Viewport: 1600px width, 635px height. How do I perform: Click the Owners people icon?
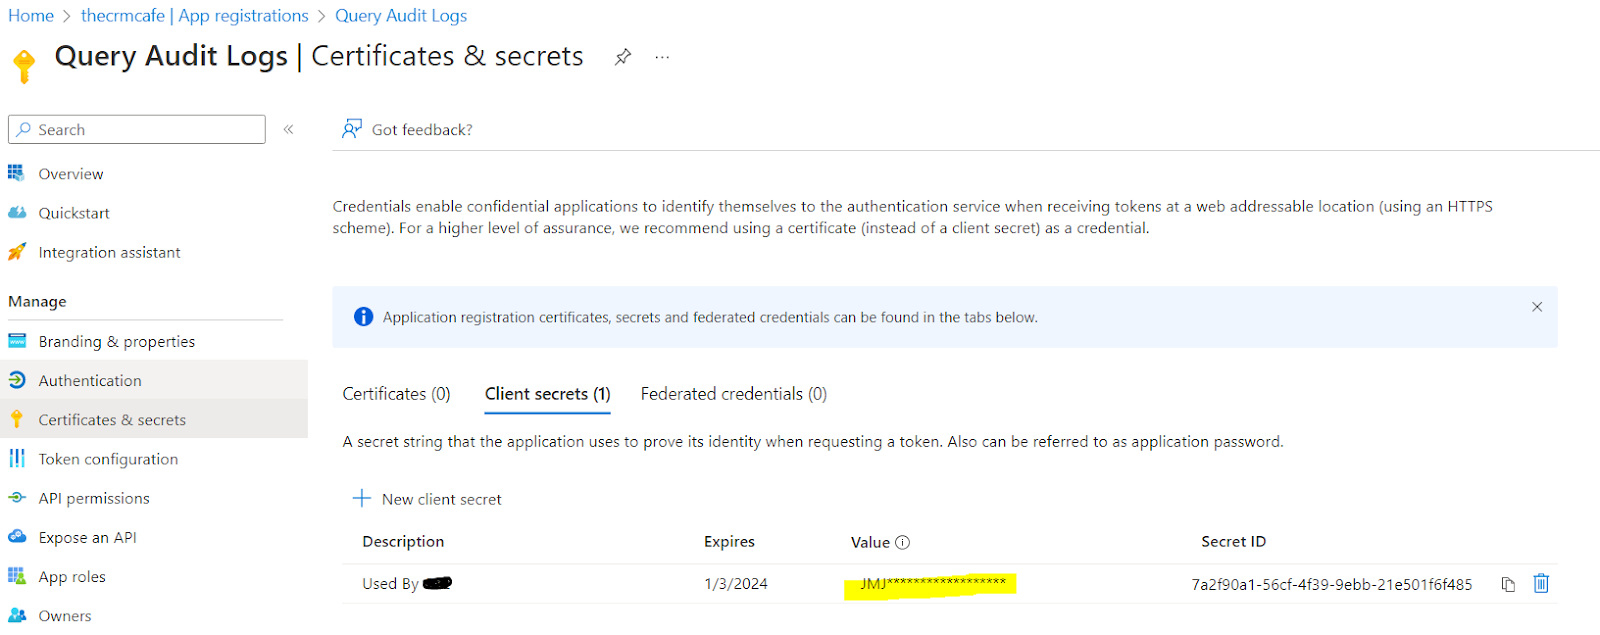tap(17, 615)
